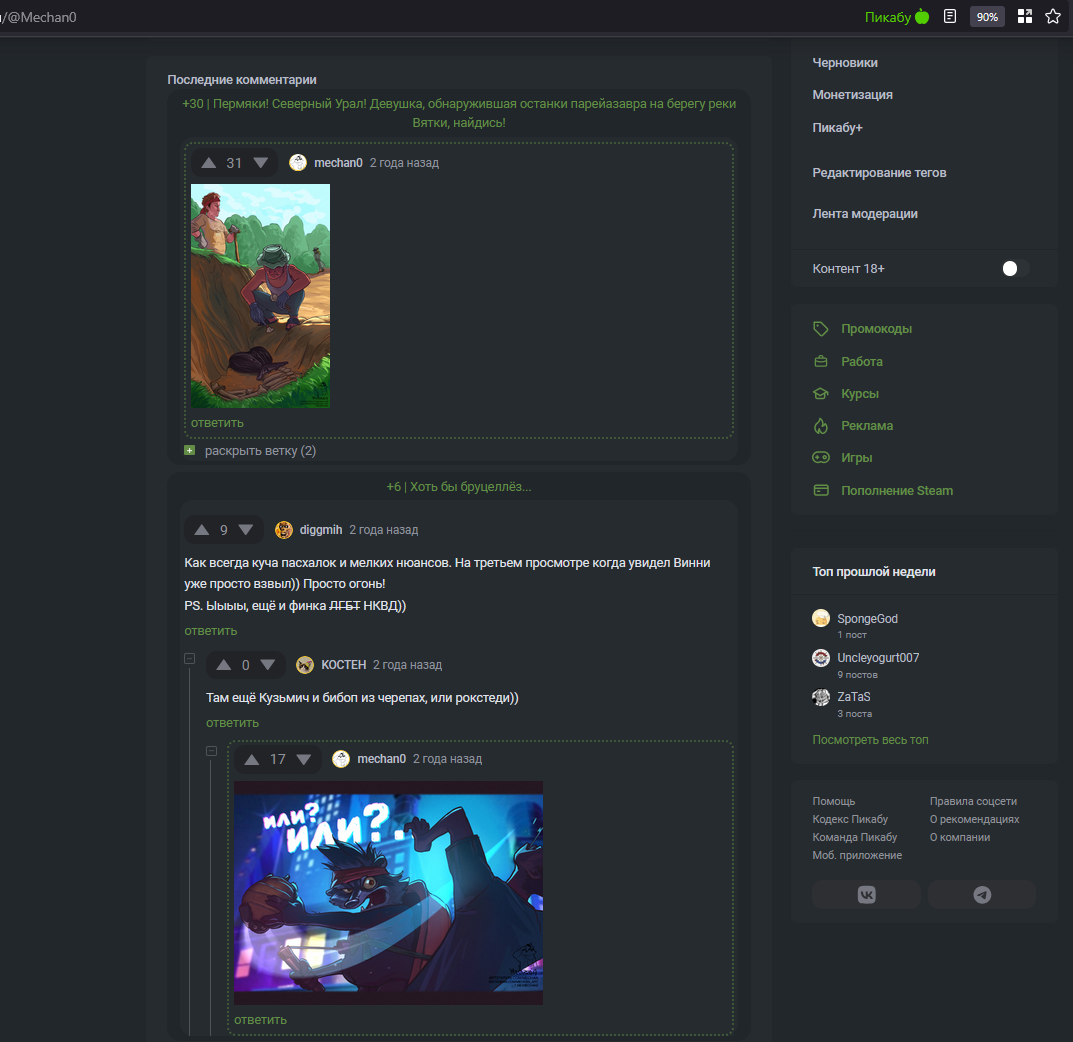The height and width of the screenshot is (1042, 1073).
Task: Open browser reader view icon
Action: [950, 16]
